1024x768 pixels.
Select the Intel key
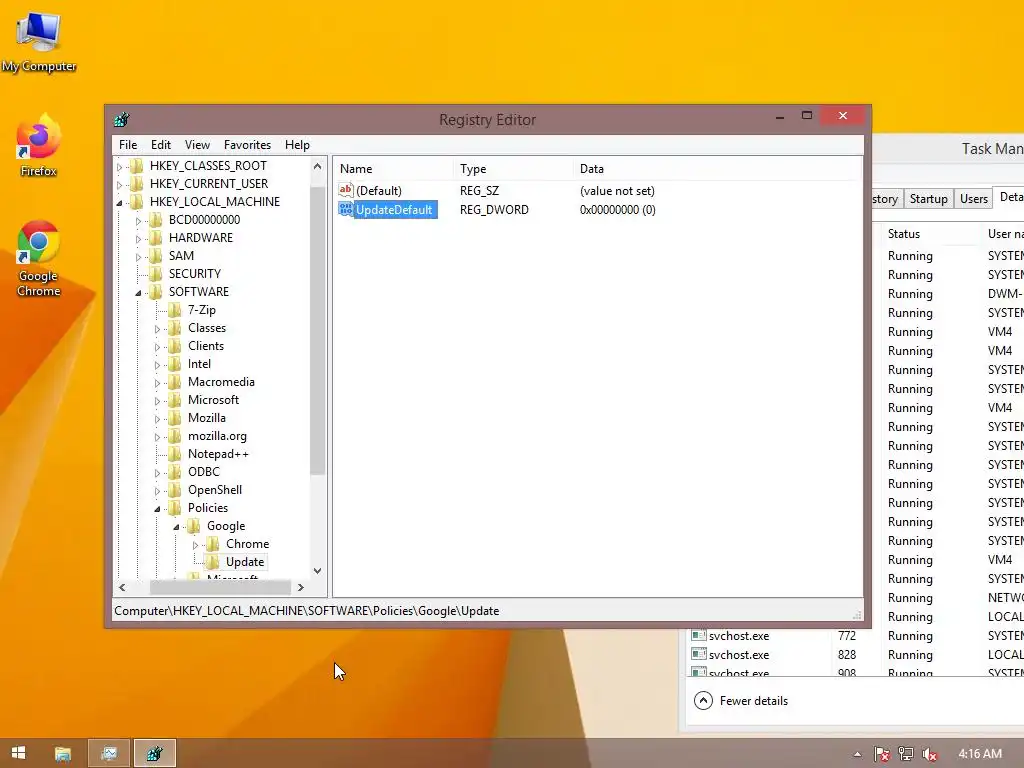tap(199, 364)
